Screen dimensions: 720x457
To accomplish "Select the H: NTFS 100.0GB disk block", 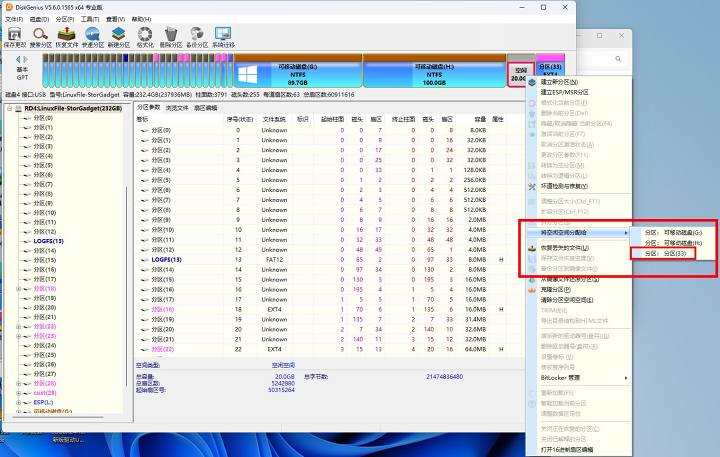I will pos(434,71).
